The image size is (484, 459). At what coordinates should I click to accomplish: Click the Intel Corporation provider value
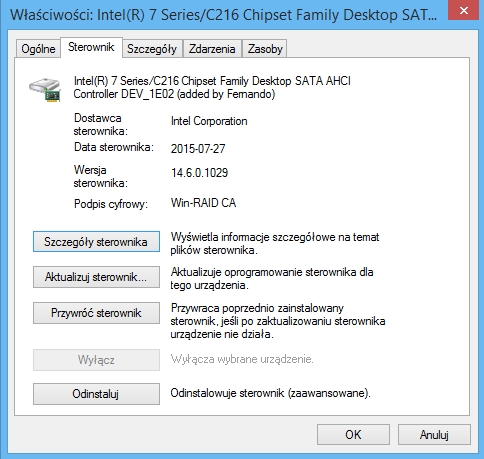pyautogui.click(x=209, y=121)
